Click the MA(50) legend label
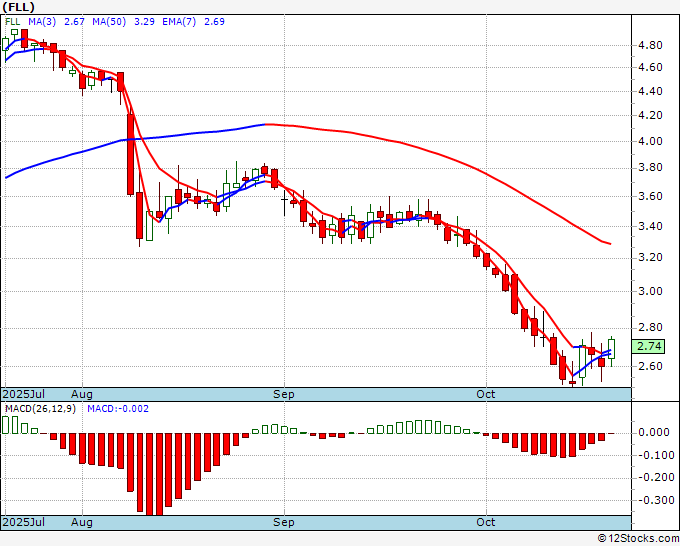The width and height of the screenshot is (680, 546). pos(109,22)
